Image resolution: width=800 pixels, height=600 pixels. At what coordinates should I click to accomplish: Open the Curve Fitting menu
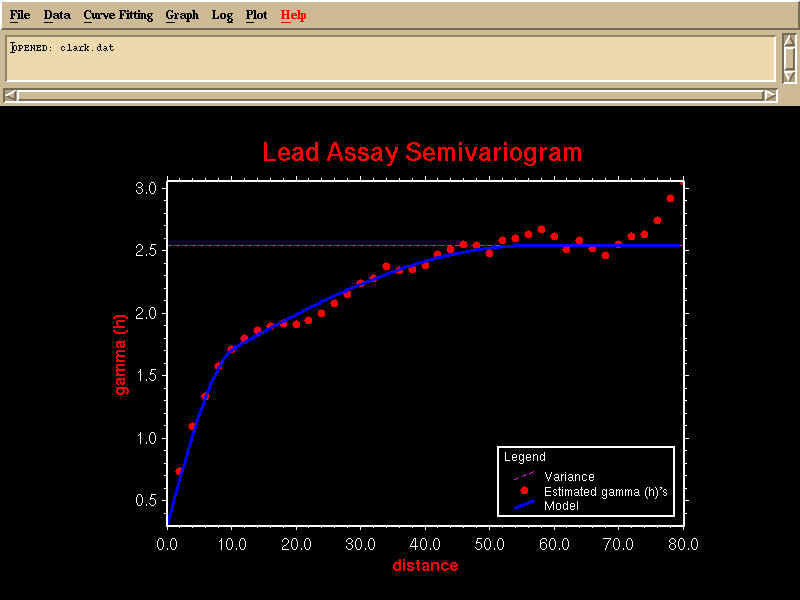tap(118, 15)
